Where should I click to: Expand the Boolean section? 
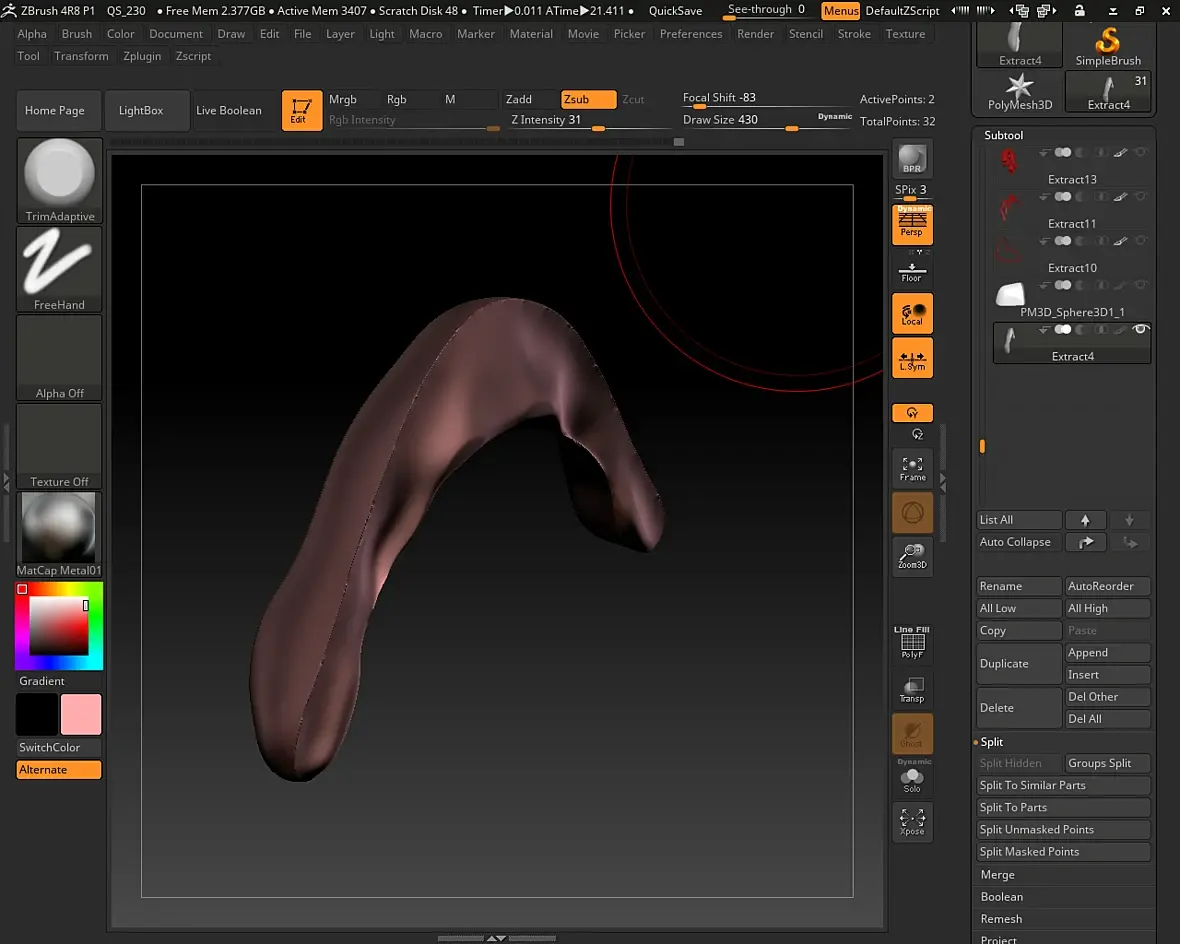coord(1001,897)
